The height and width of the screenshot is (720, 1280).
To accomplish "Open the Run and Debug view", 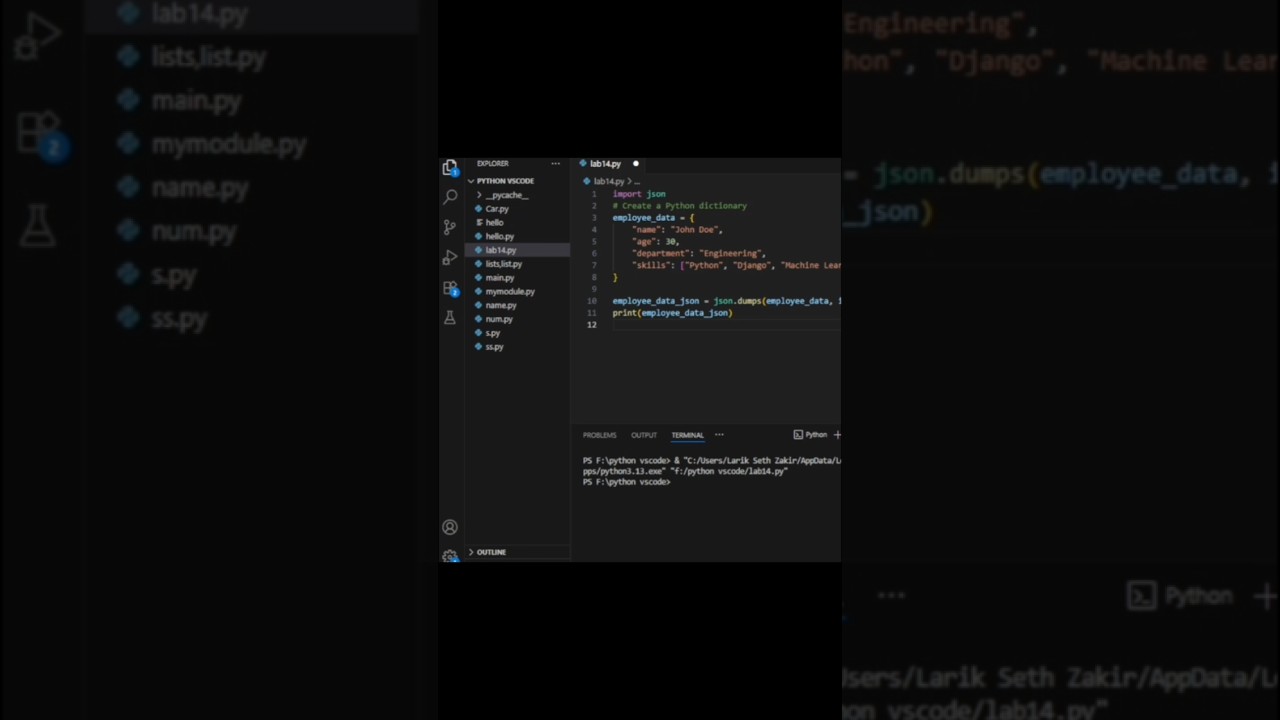I will point(450,258).
